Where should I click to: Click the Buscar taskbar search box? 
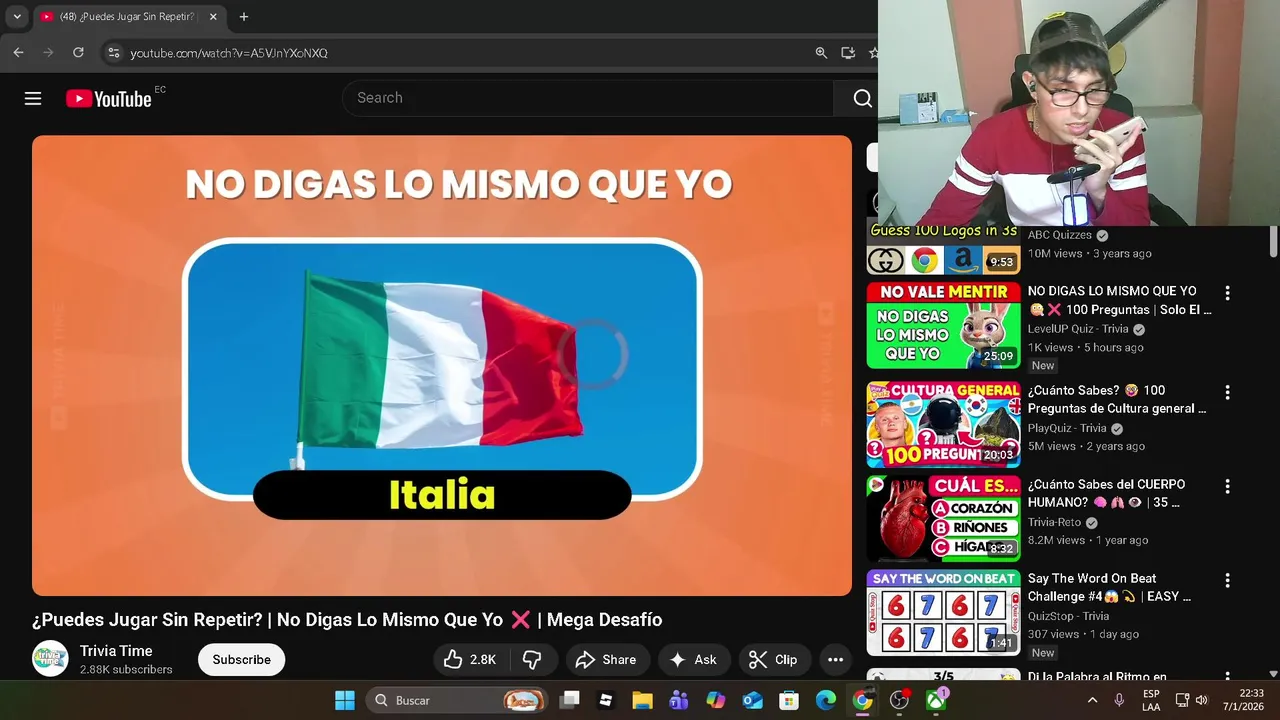[x=457, y=700]
